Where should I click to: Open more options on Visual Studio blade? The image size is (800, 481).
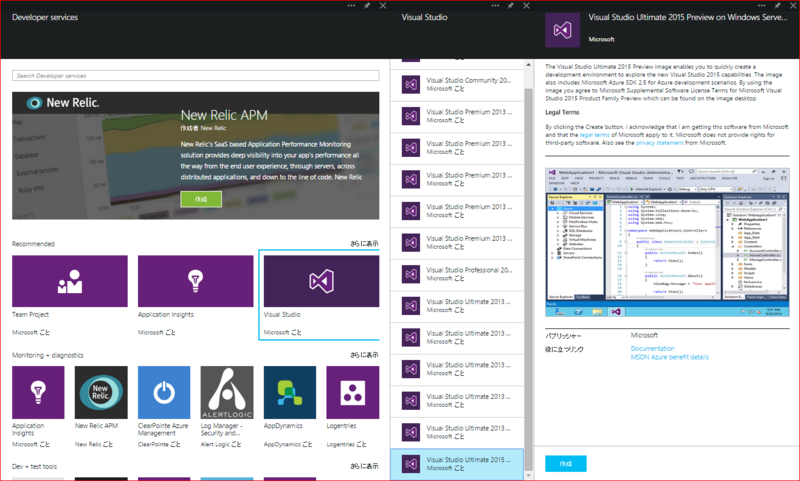(x=495, y=6)
